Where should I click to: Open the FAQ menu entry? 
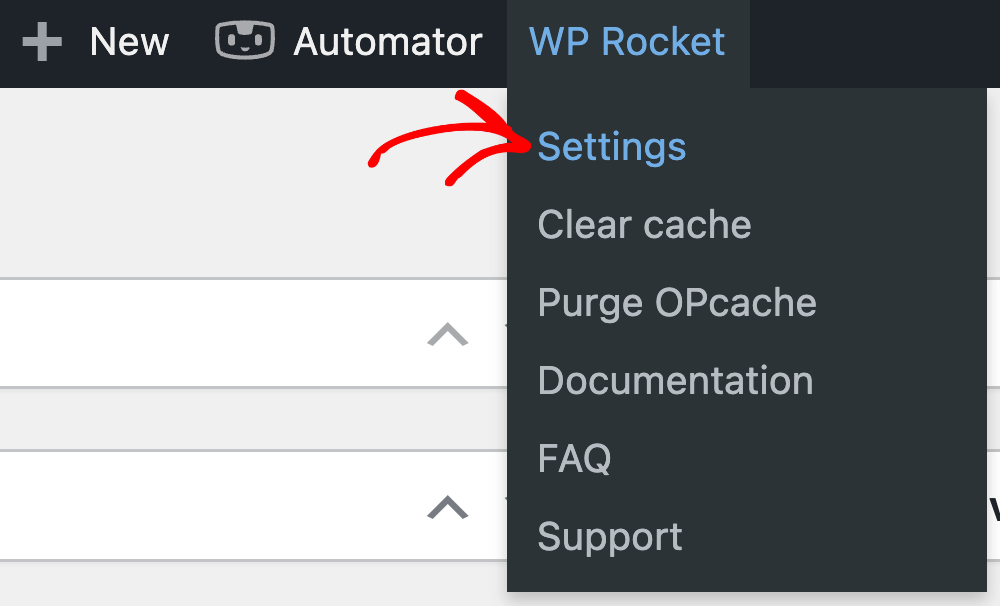(575, 458)
